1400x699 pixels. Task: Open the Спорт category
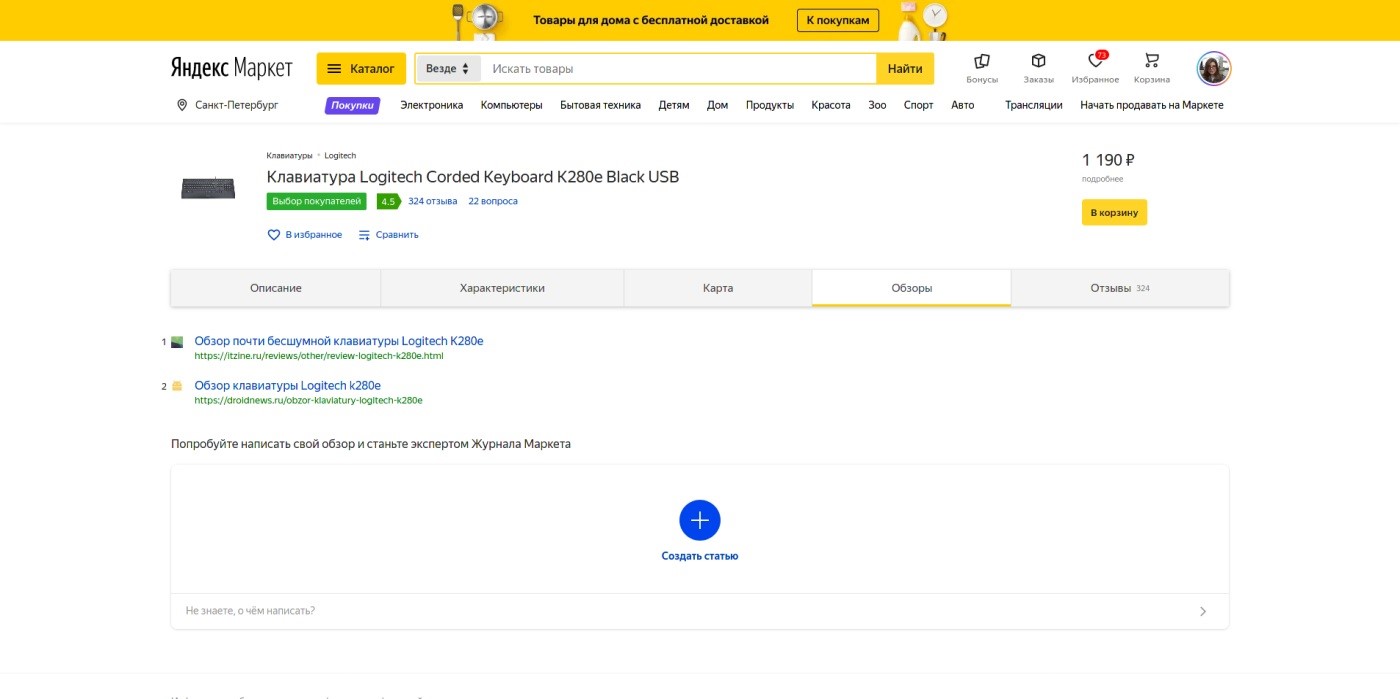coord(918,105)
